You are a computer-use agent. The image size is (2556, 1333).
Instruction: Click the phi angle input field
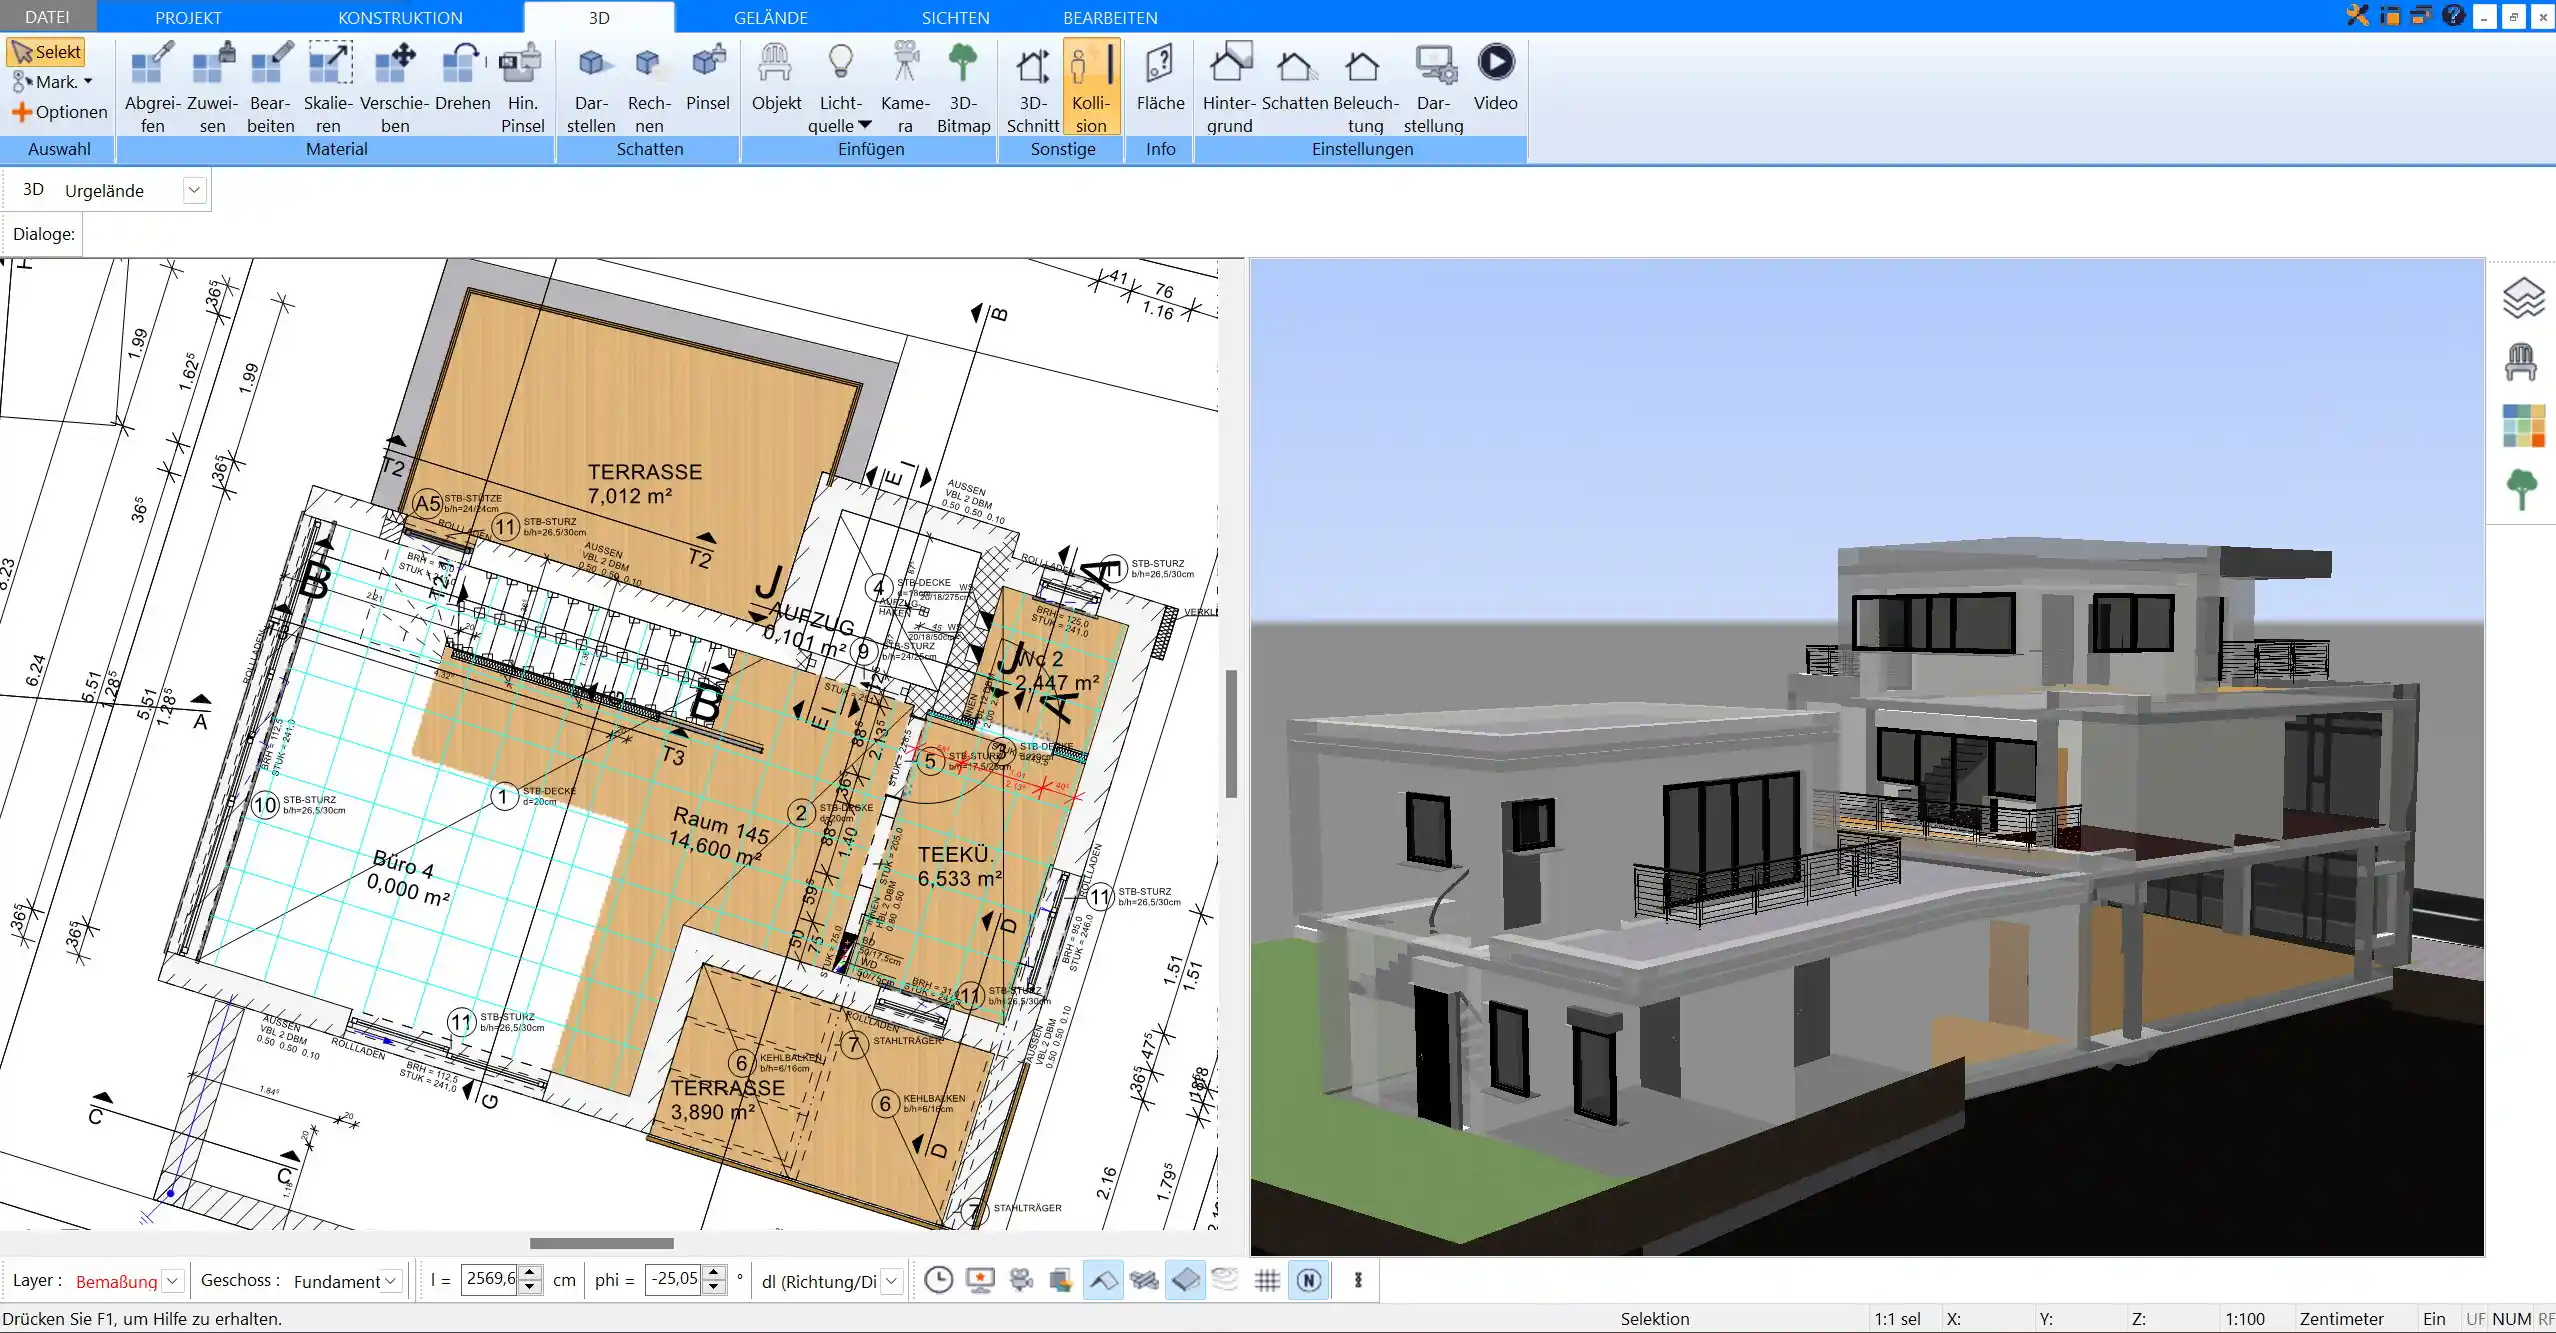click(674, 1280)
